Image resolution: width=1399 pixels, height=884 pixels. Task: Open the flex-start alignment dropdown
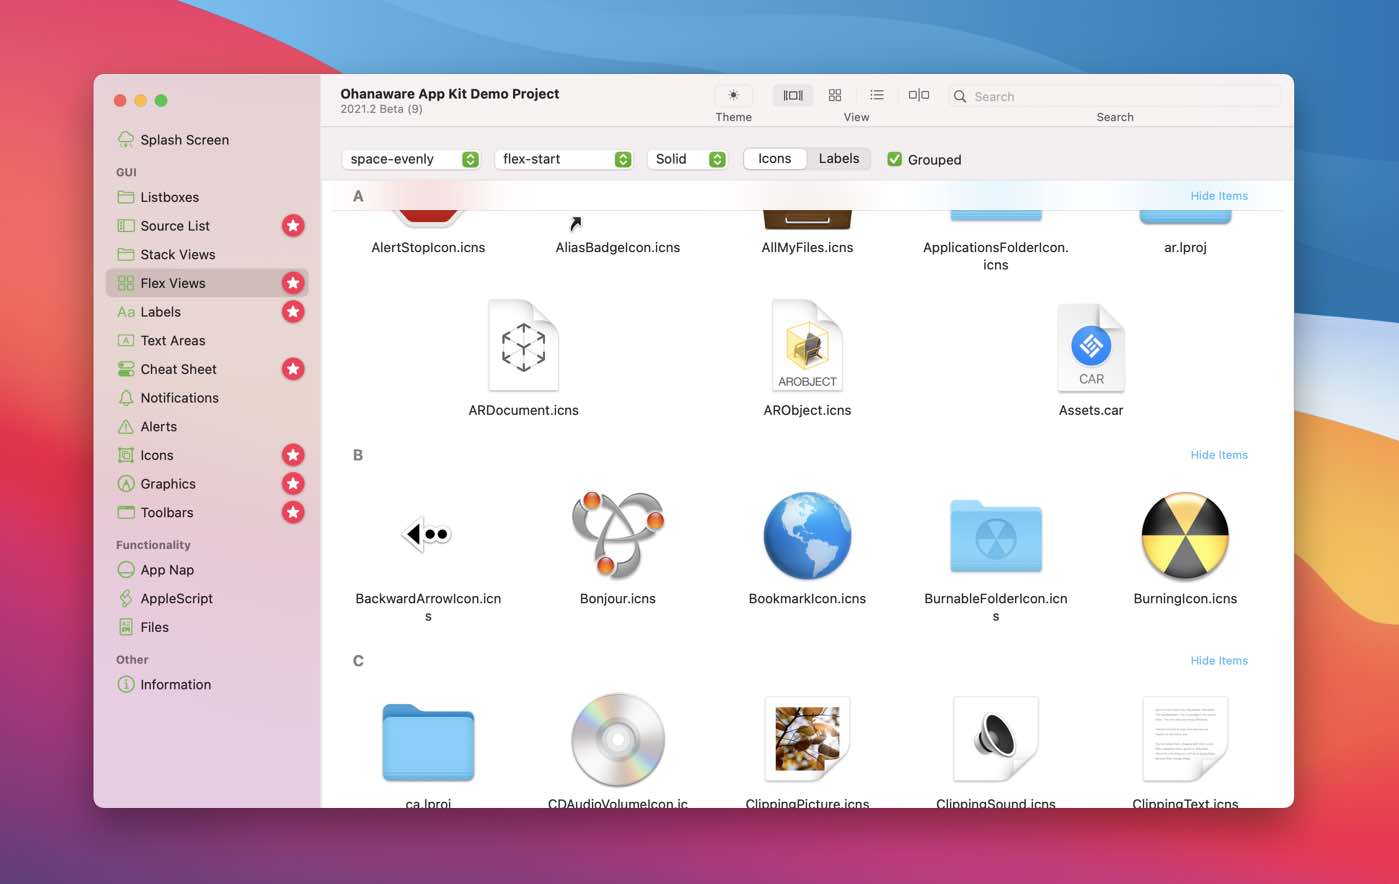(564, 159)
